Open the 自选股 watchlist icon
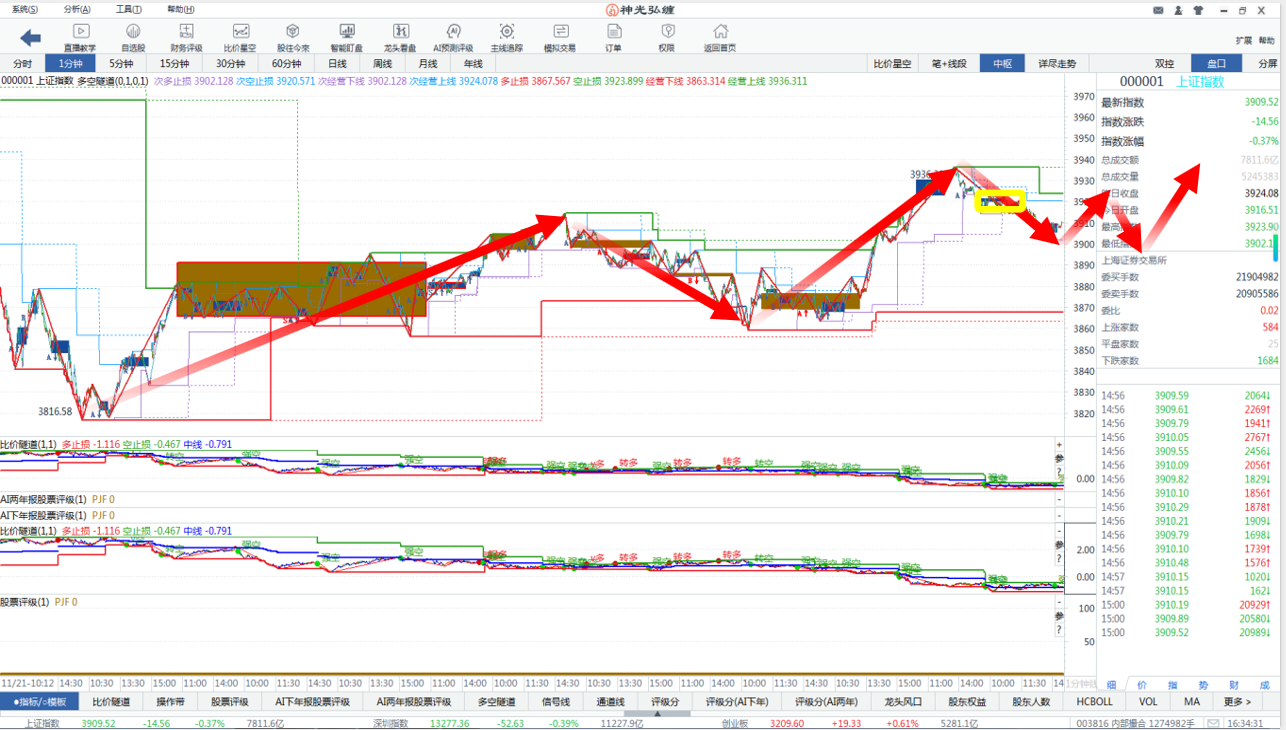Image resolution: width=1286 pixels, height=730 pixels. [x=133, y=38]
